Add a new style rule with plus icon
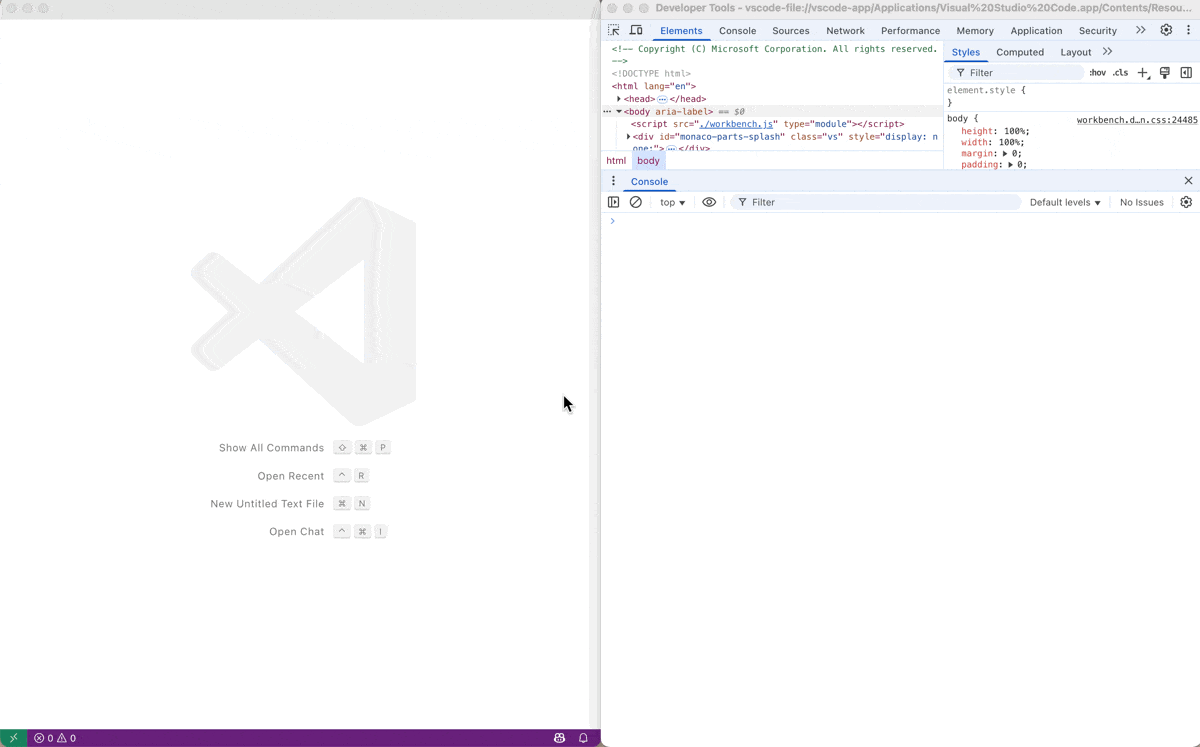Viewport: 1200px width, 747px height. click(x=1143, y=73)
